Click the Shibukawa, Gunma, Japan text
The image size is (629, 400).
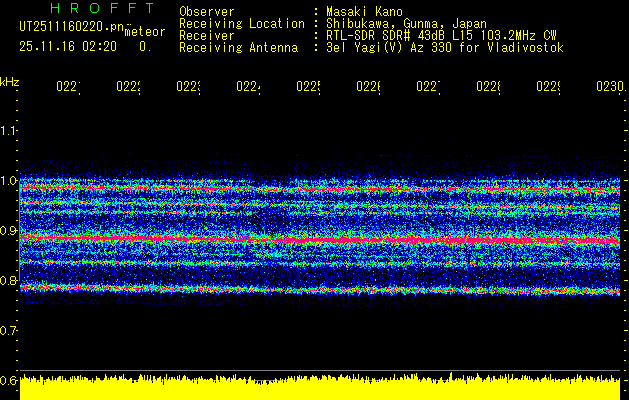(x=406, y=24)
